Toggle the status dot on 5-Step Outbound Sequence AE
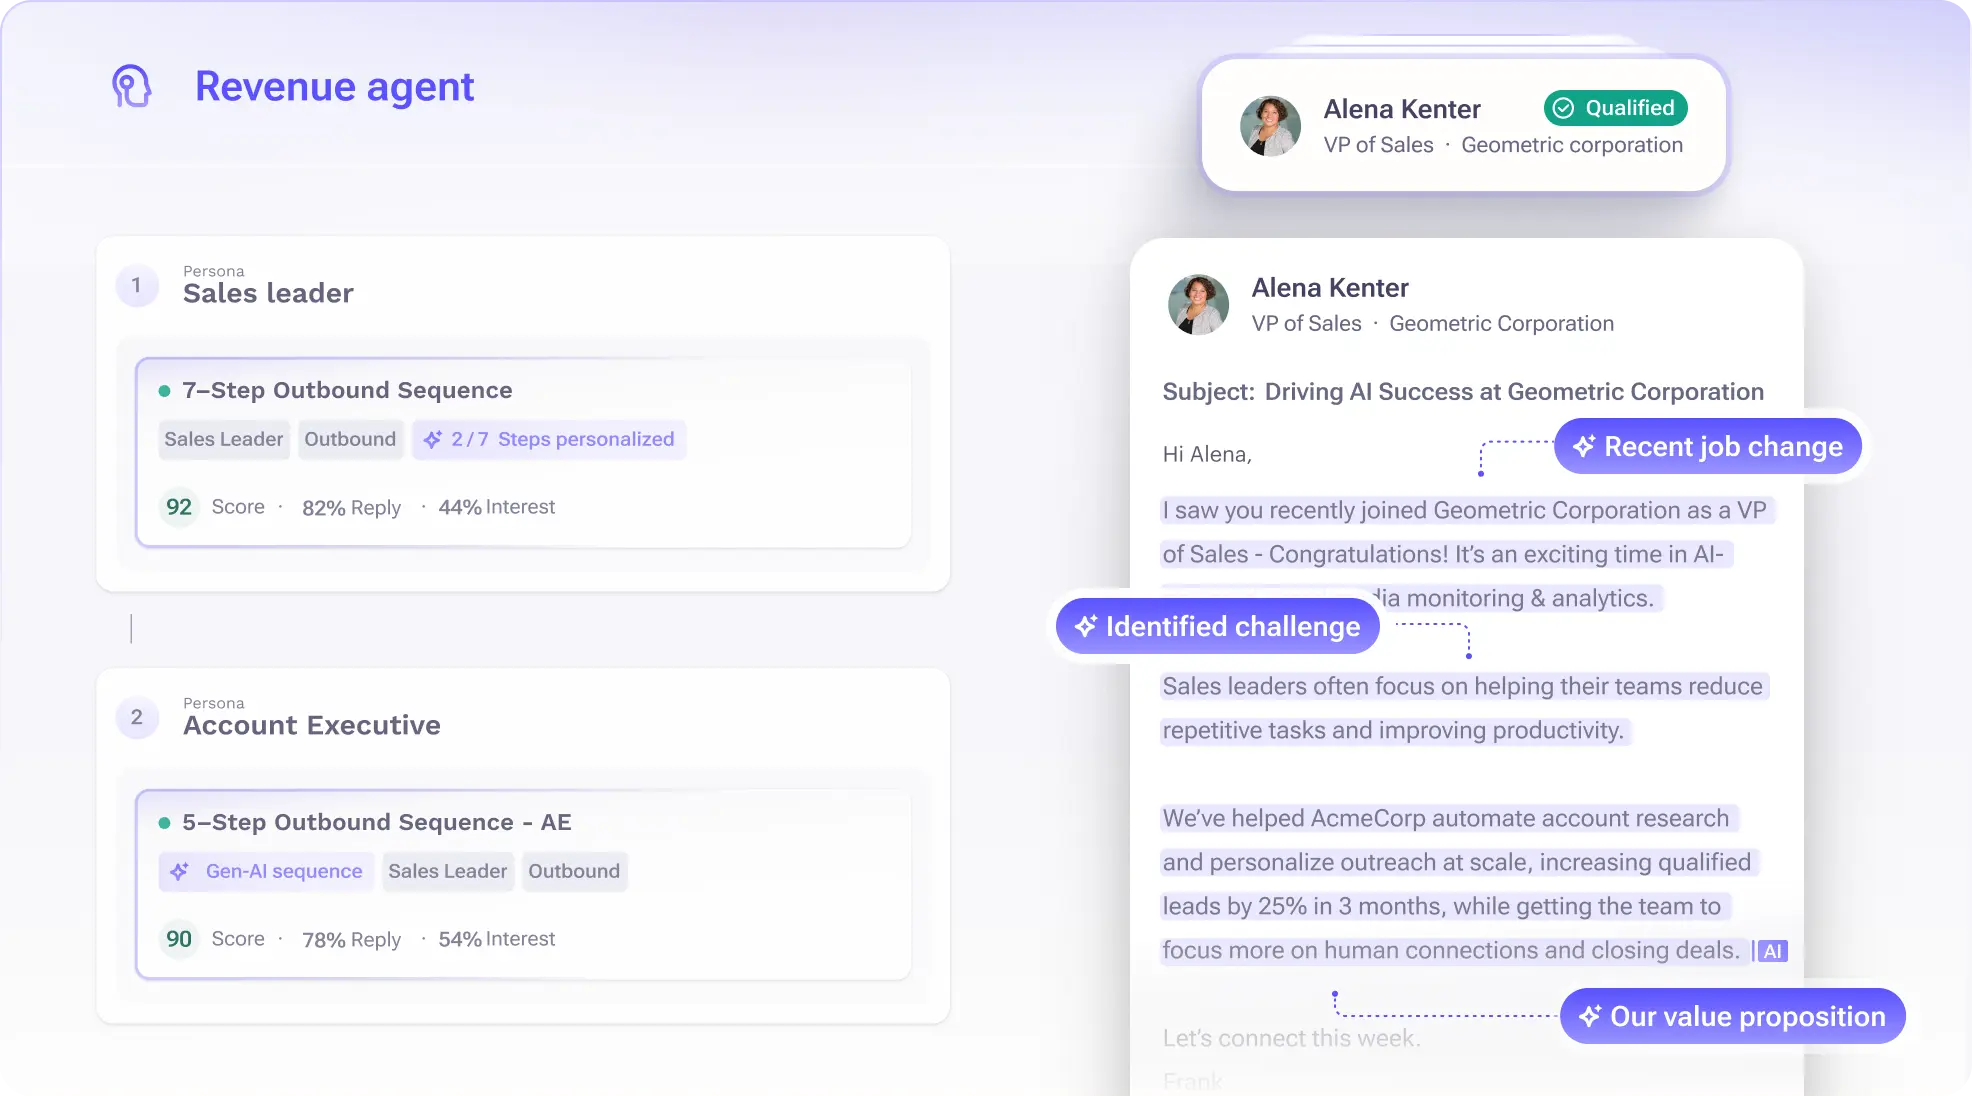 (x=165, y=822)
